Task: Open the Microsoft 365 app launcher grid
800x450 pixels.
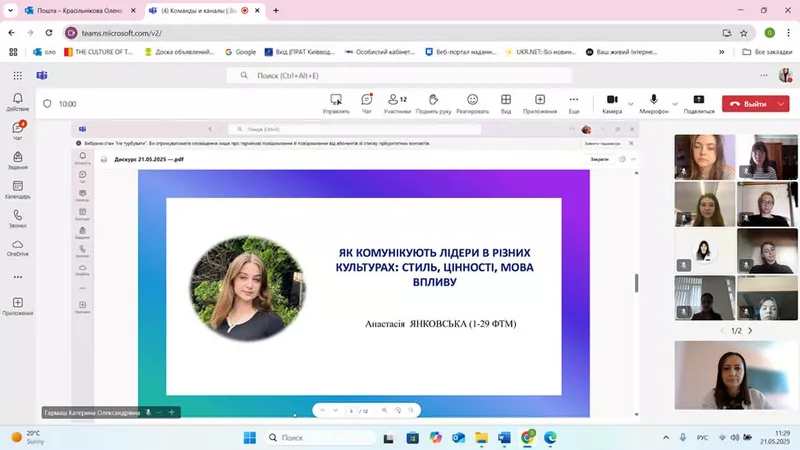Action: click(17, 76)
